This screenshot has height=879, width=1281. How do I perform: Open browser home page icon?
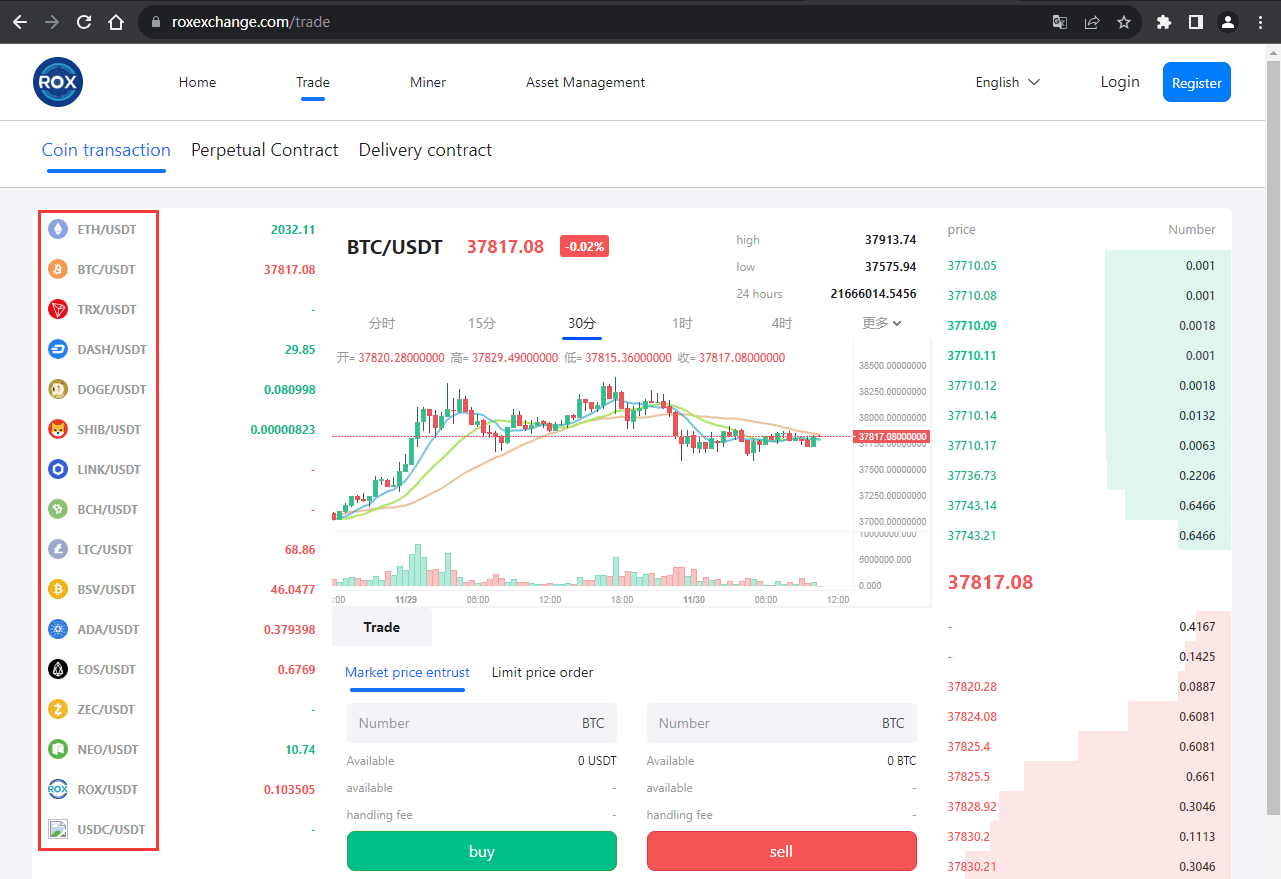[116, 22]
